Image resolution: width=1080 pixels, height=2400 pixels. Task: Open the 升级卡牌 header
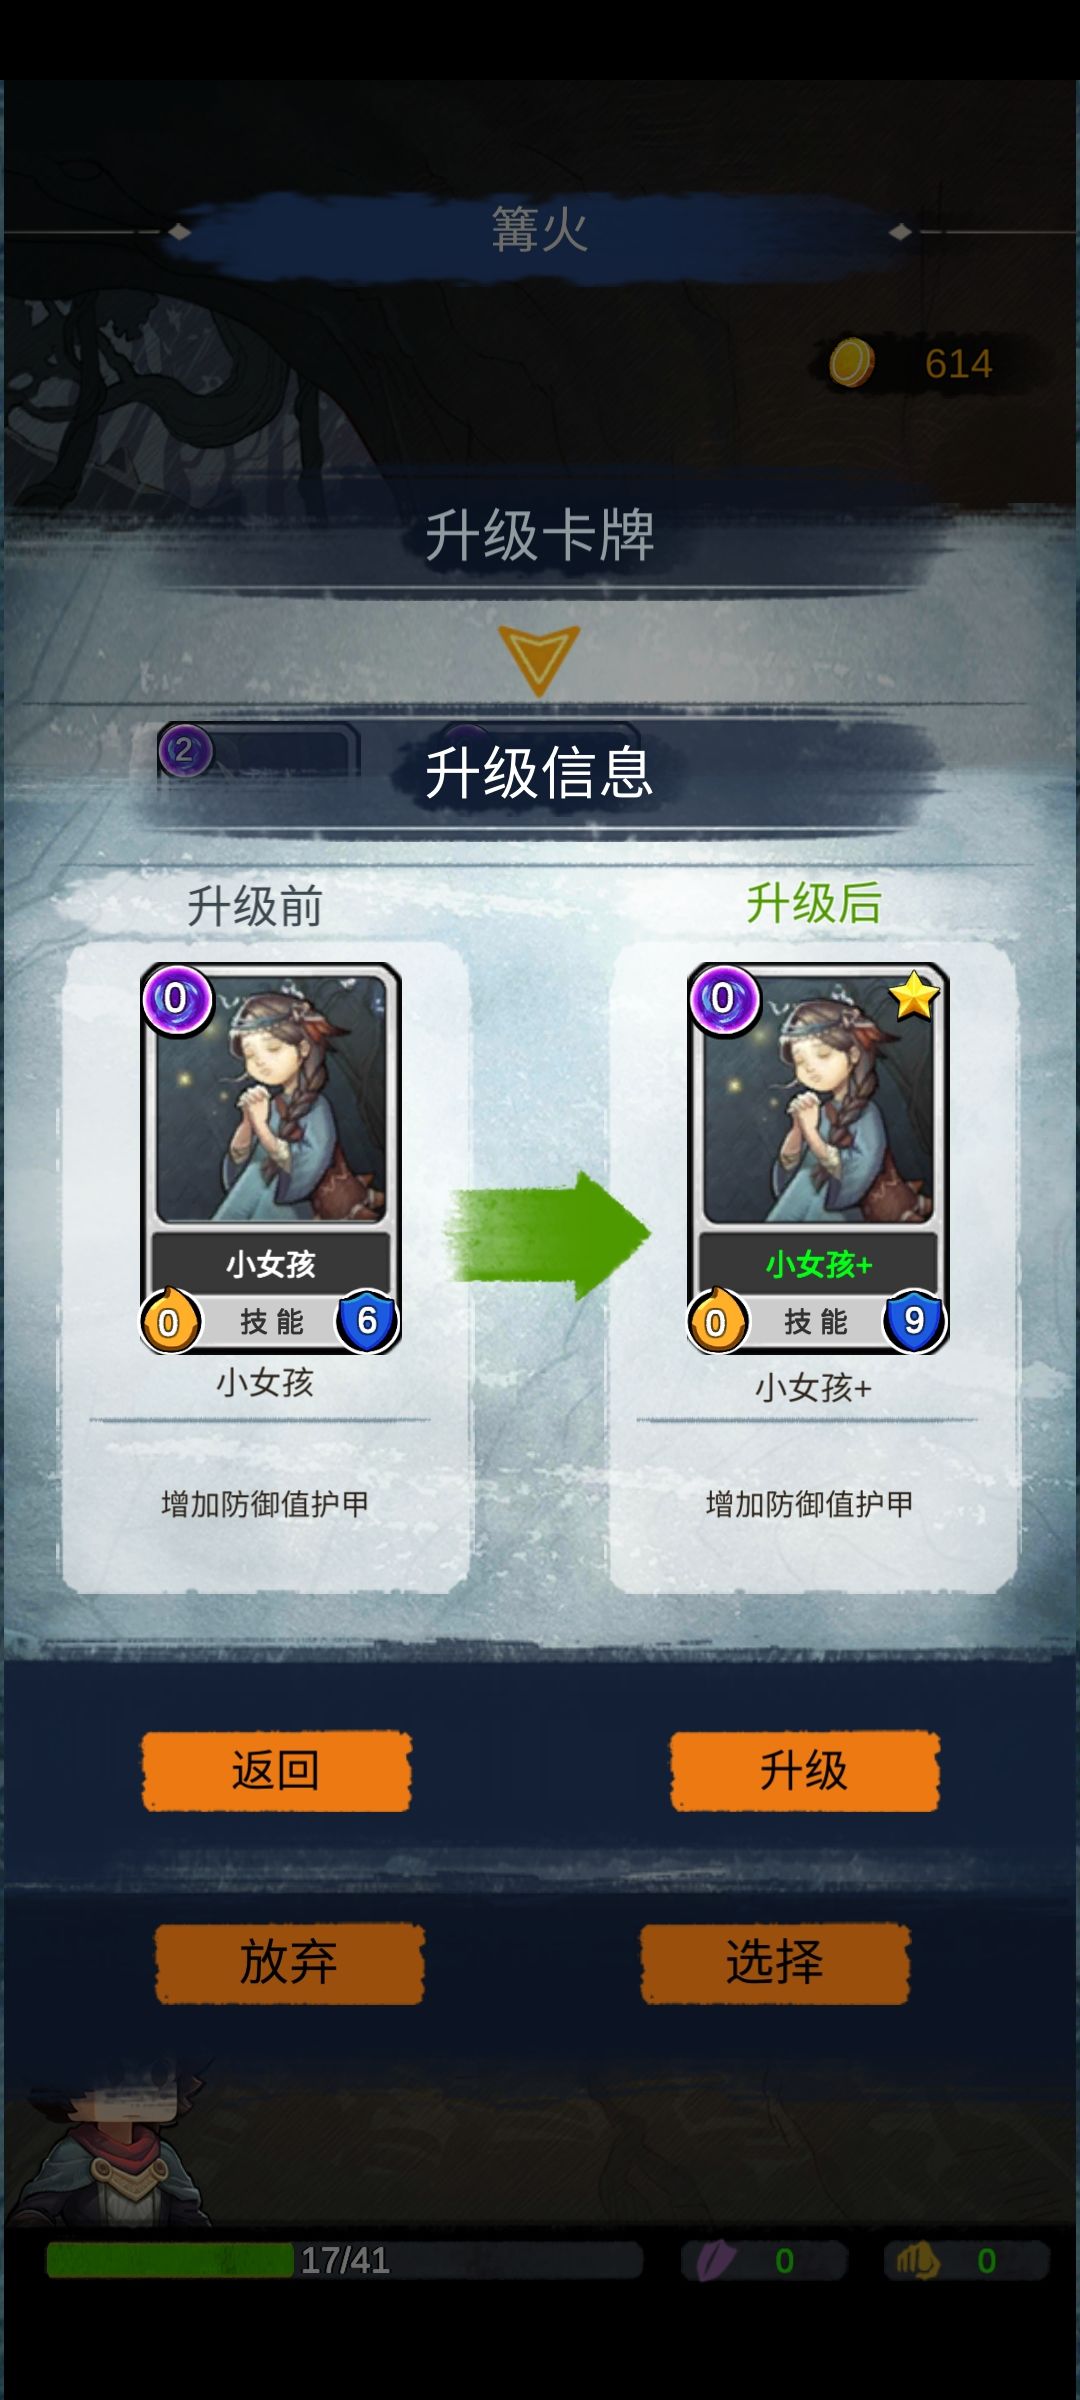(x=540, y=535)
